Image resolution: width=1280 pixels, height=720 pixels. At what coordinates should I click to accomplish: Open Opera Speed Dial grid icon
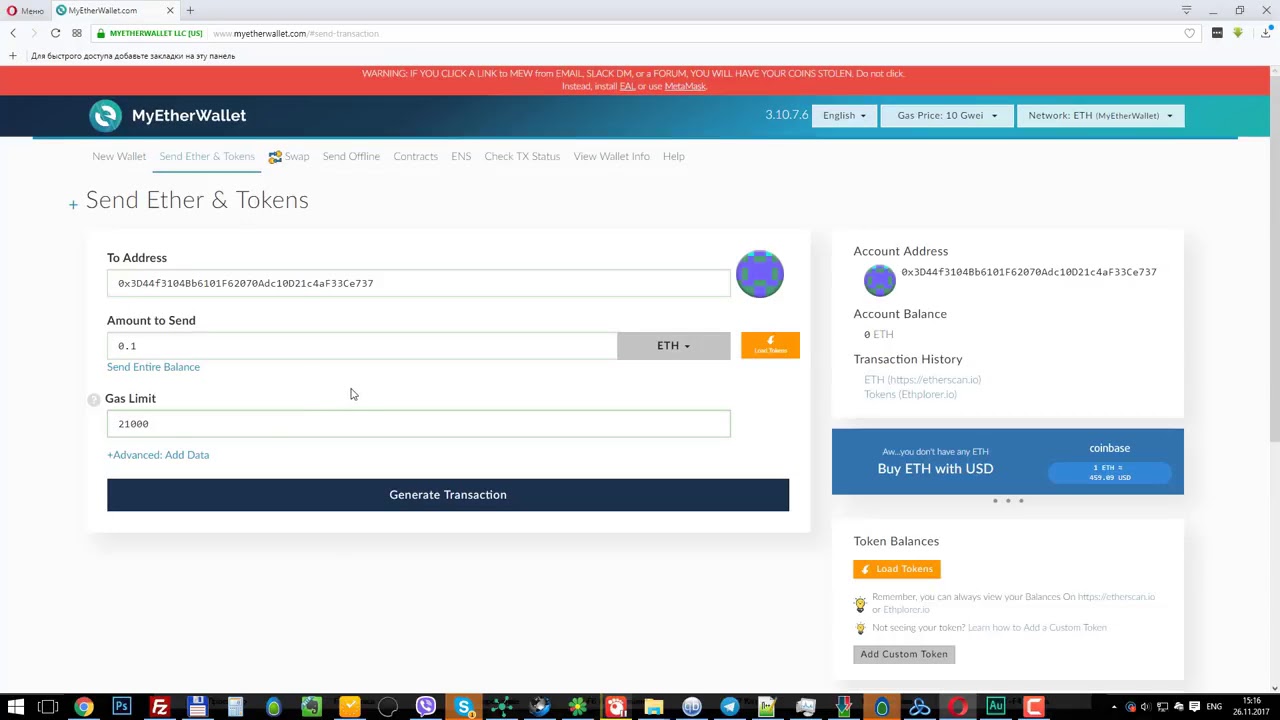pyautogui.click(x=76, y=33)
